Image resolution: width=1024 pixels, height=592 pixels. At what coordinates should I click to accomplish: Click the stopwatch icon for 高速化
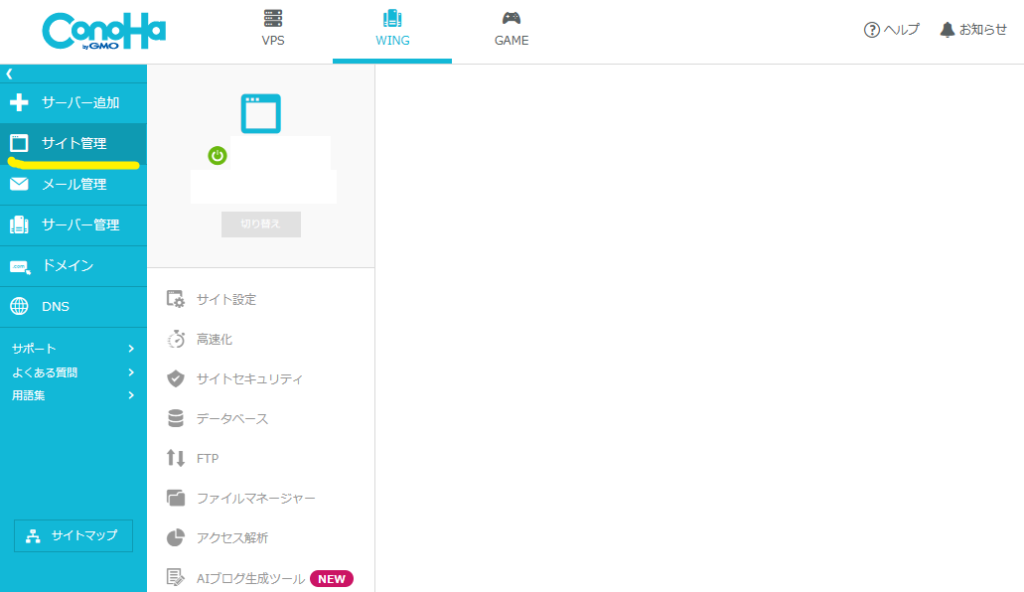pos(176,339)
